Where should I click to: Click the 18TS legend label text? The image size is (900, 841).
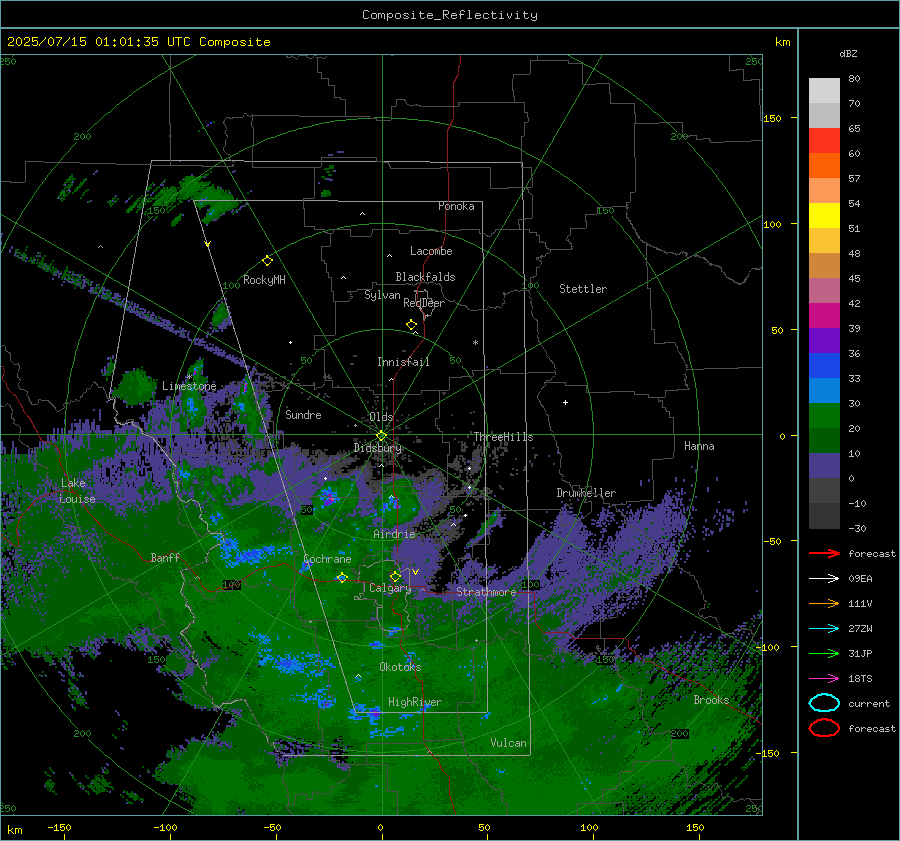(x=860, y=679)
